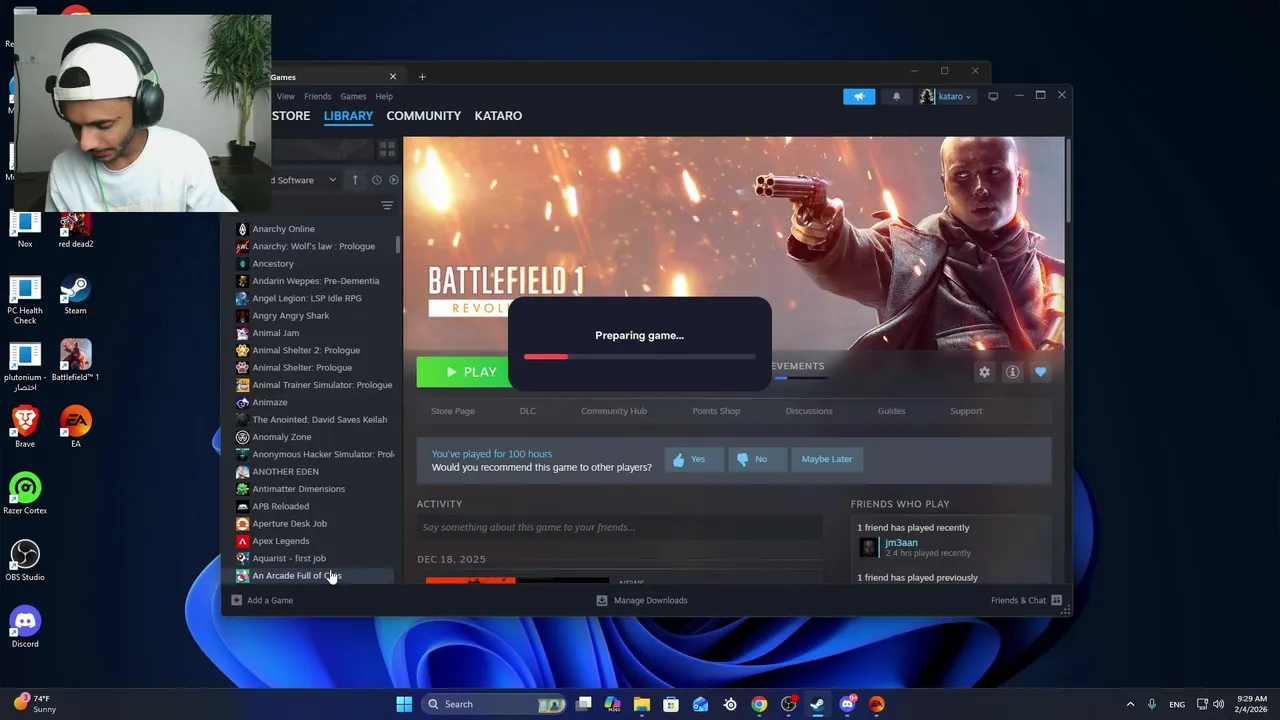Viewport: 1280px width, 720px height.
Task: Open the Store Page link
Action: pyautogui.click(x=453, y=411)
